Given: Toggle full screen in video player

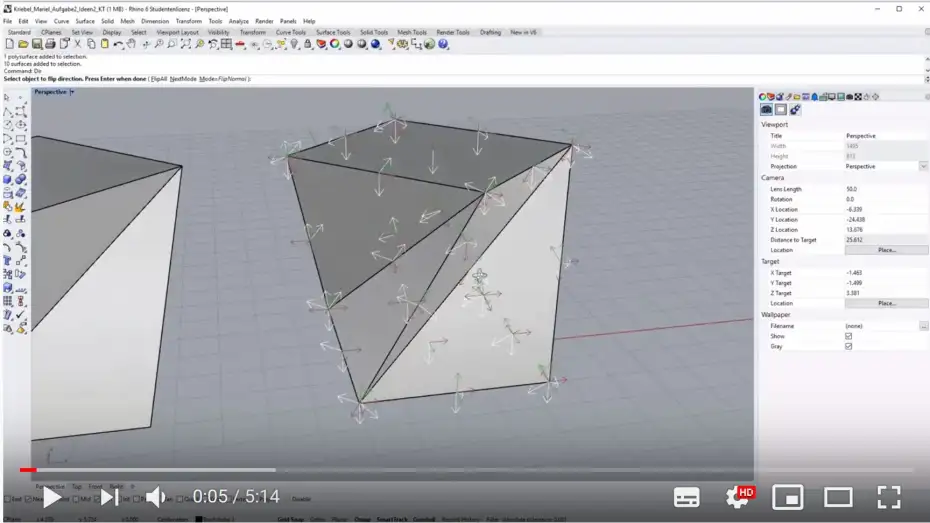Looking at the screenshot, I should pos(889,497).
